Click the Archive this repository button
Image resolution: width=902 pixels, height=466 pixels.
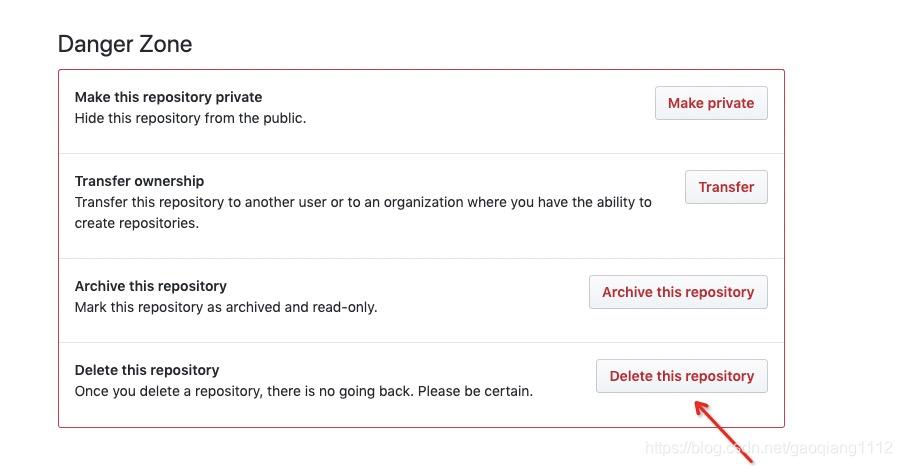(x=678, y=292)
